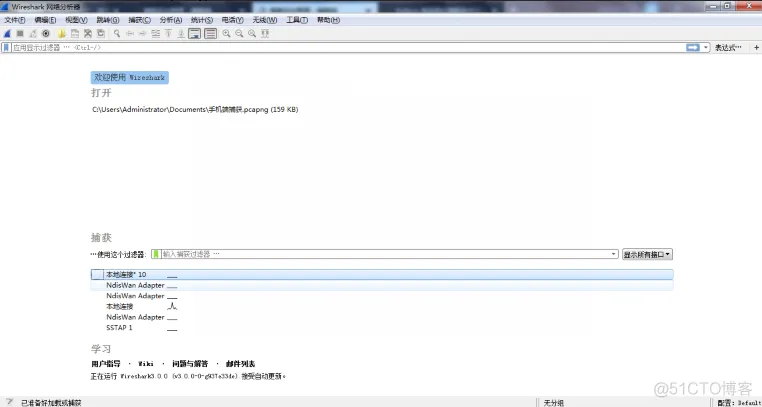Image resolution: width=762 pixels, height=407 pixels.
Task: Toggle packet list colorize rules icon
Action: [210, 34]
